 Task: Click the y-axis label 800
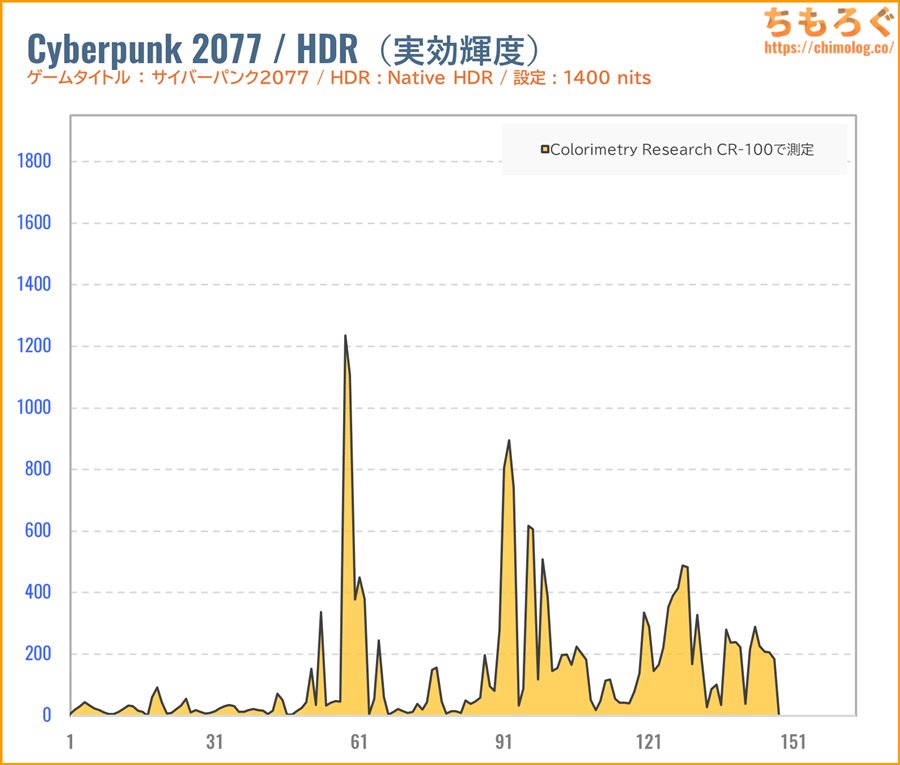[38, 469]
